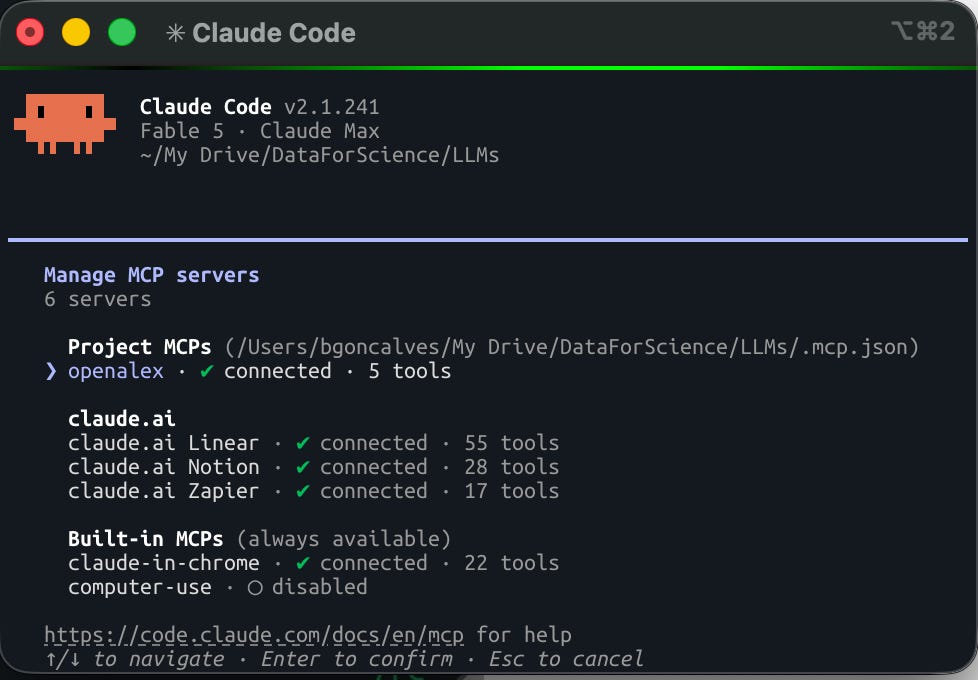Close the terminal window with red button
This screenshot has height=680, width=978.
click(30, 32)
